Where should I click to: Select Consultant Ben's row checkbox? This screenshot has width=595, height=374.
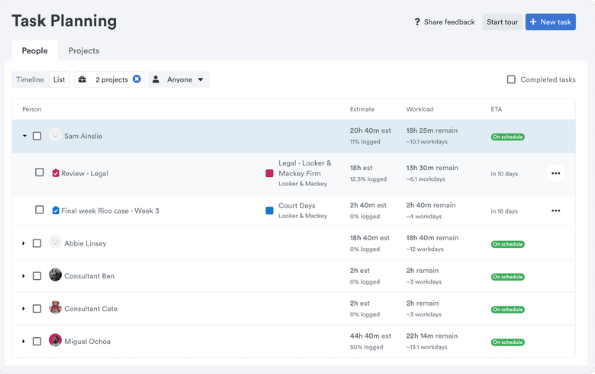tap(37, 276)
